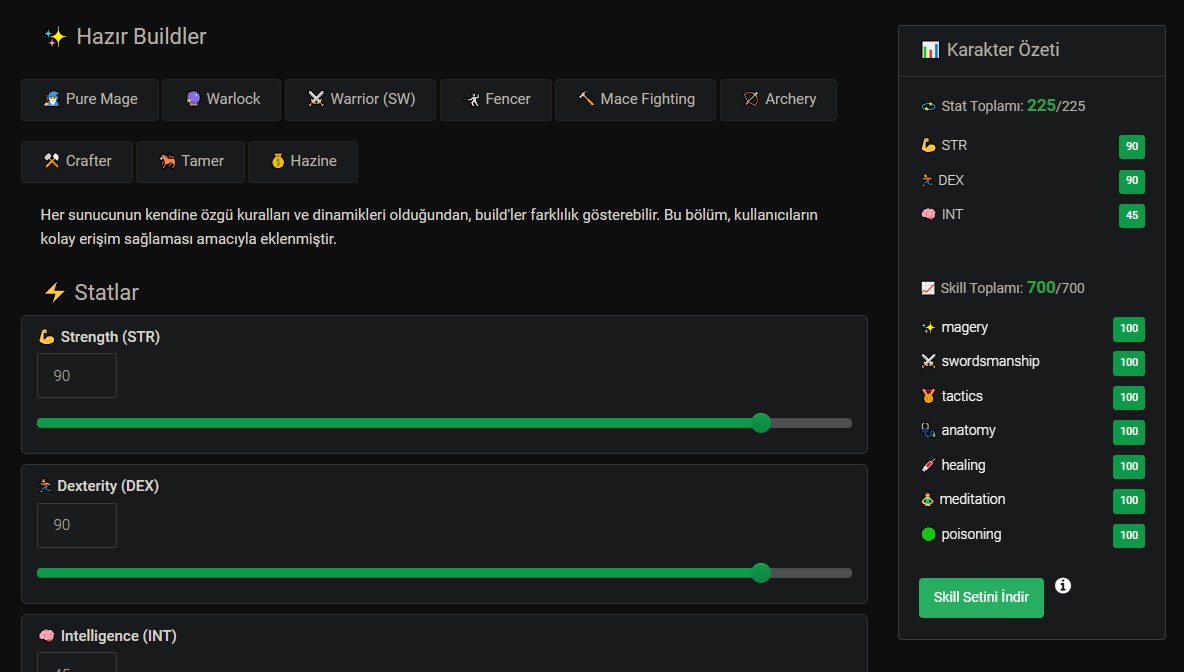The image size is (1184, 672).
Task: Click the INT value badge 45
Action: [1132, 215]
